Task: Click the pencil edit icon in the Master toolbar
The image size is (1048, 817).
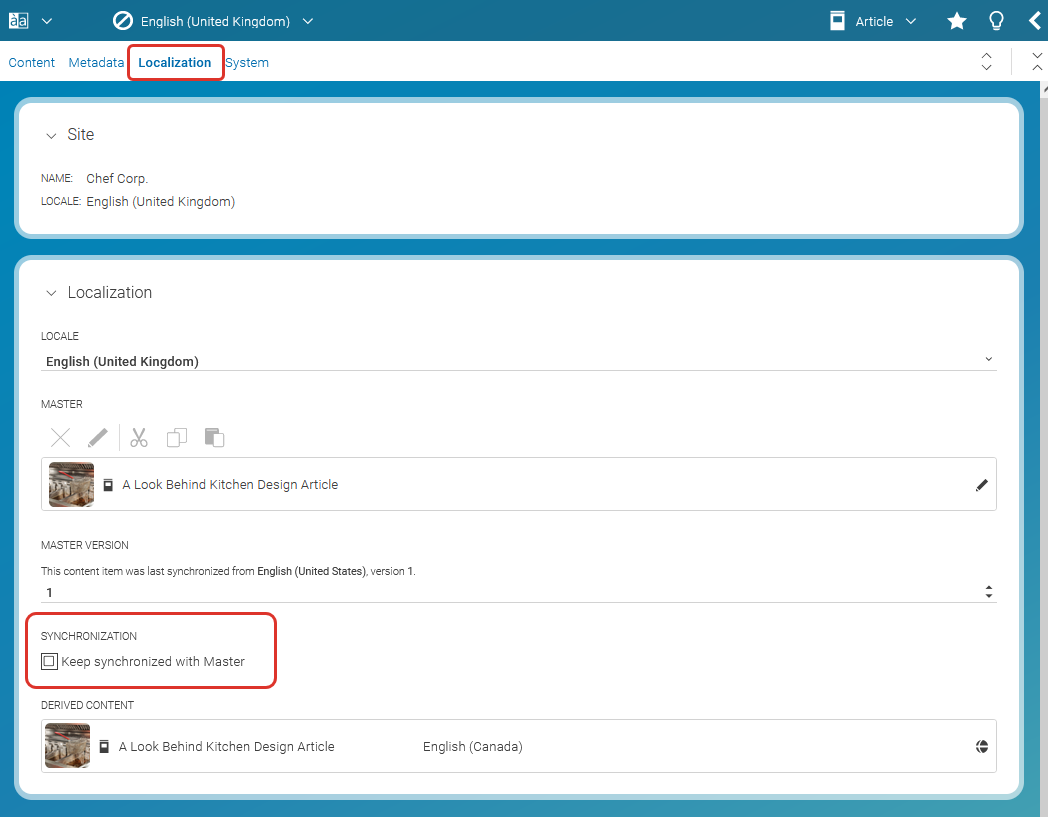Action: [x=97, y=437]
